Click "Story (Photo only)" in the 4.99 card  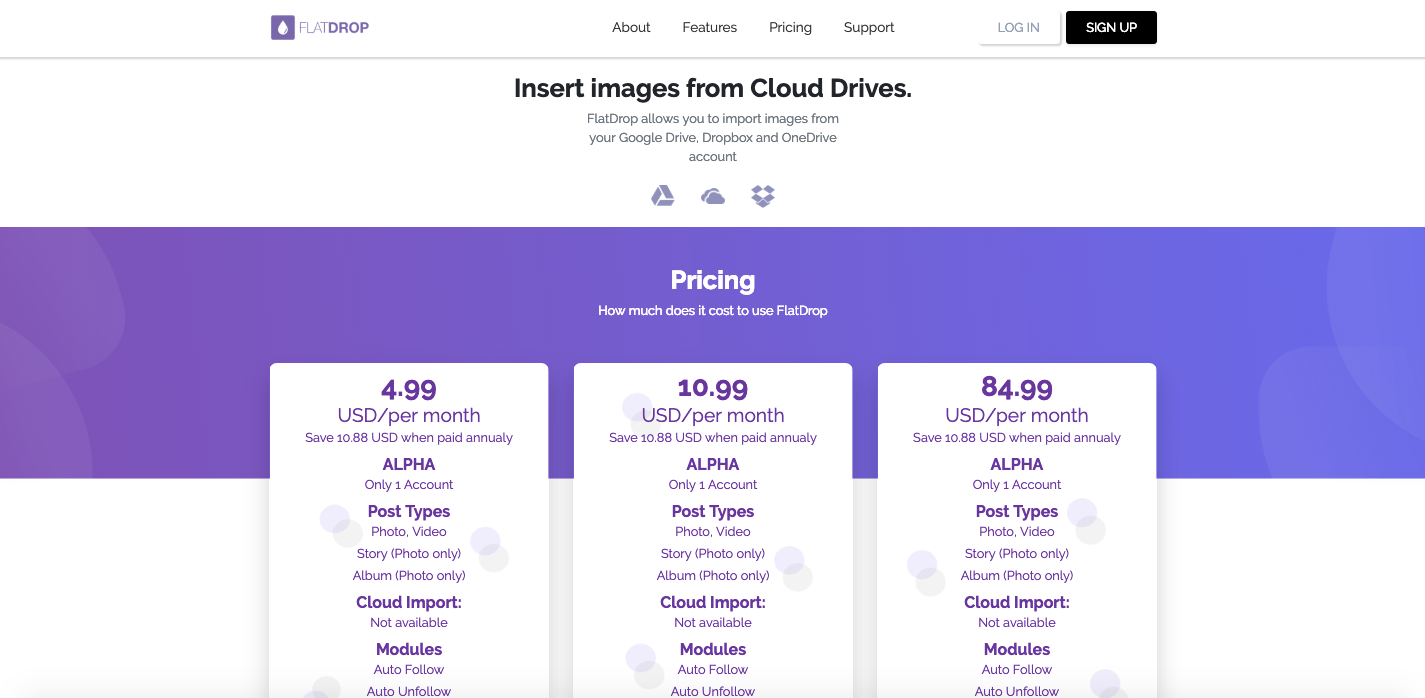[x=409, y=554]
